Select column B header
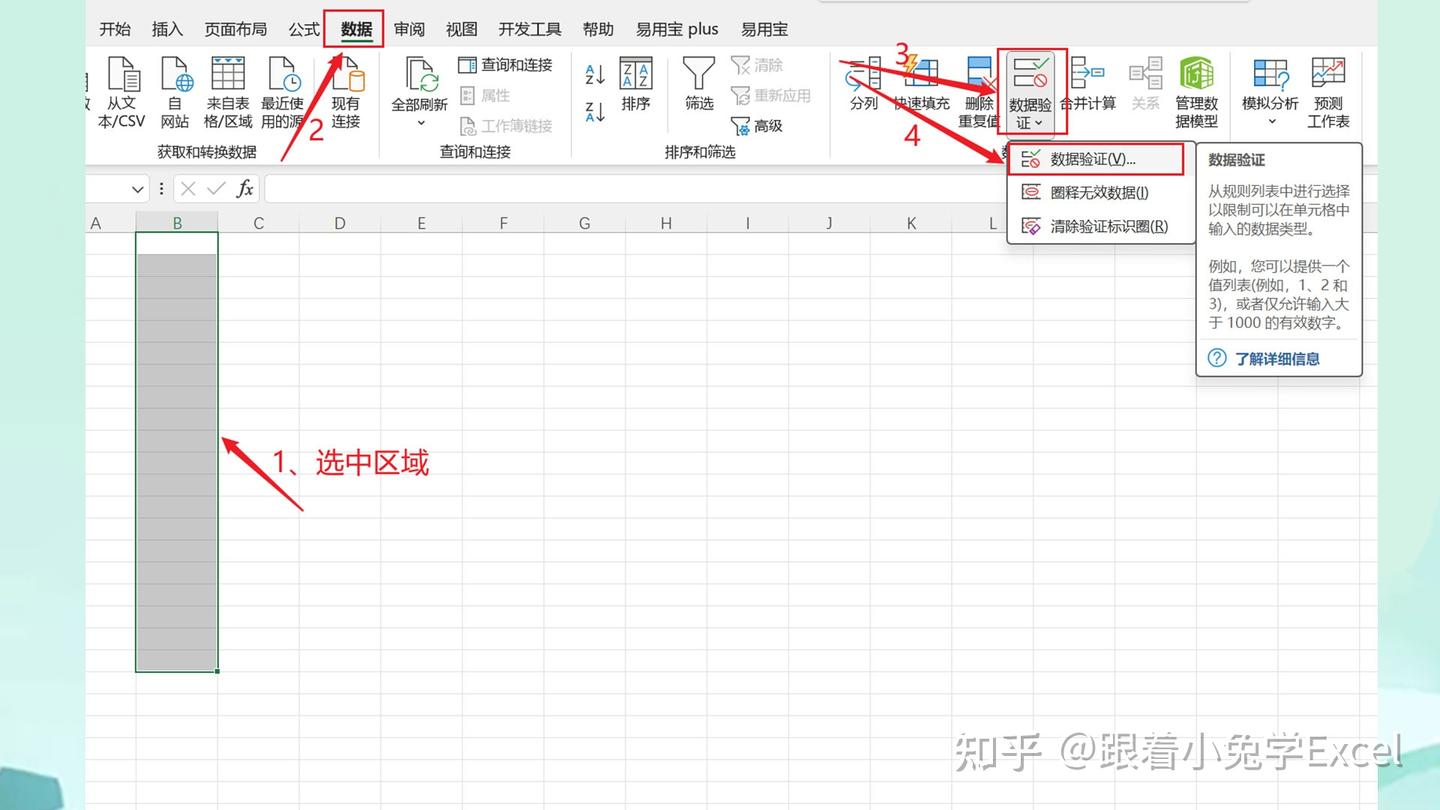The width and height of the screenshot is (1440, 810). pos(177,223)
